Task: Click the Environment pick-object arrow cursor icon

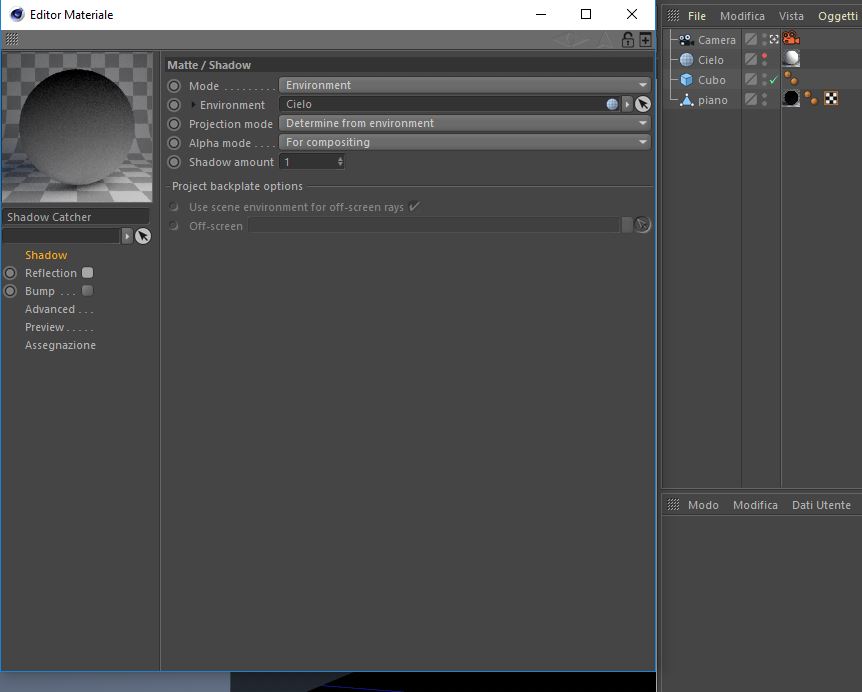Action: point(643,104)
